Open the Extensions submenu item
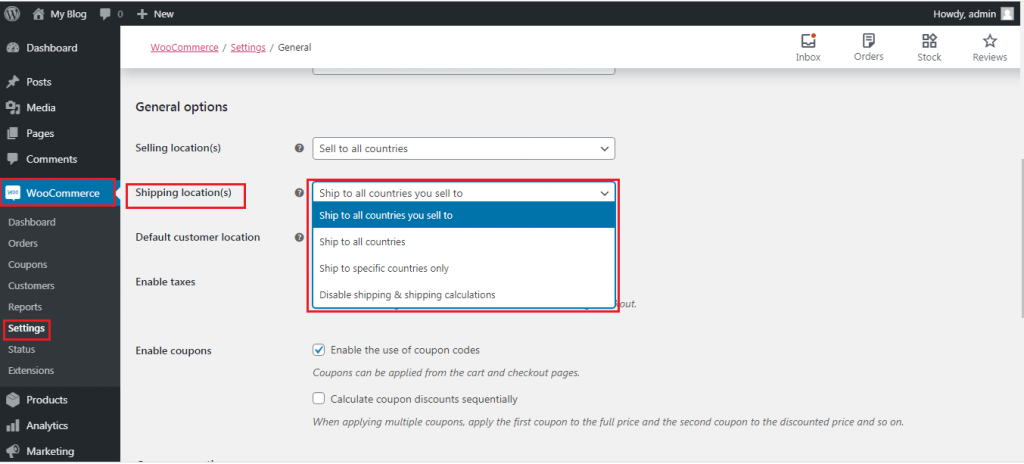The width and height of the screenshot is (1024, 464). pyautogui.click(x=31, y=371)
